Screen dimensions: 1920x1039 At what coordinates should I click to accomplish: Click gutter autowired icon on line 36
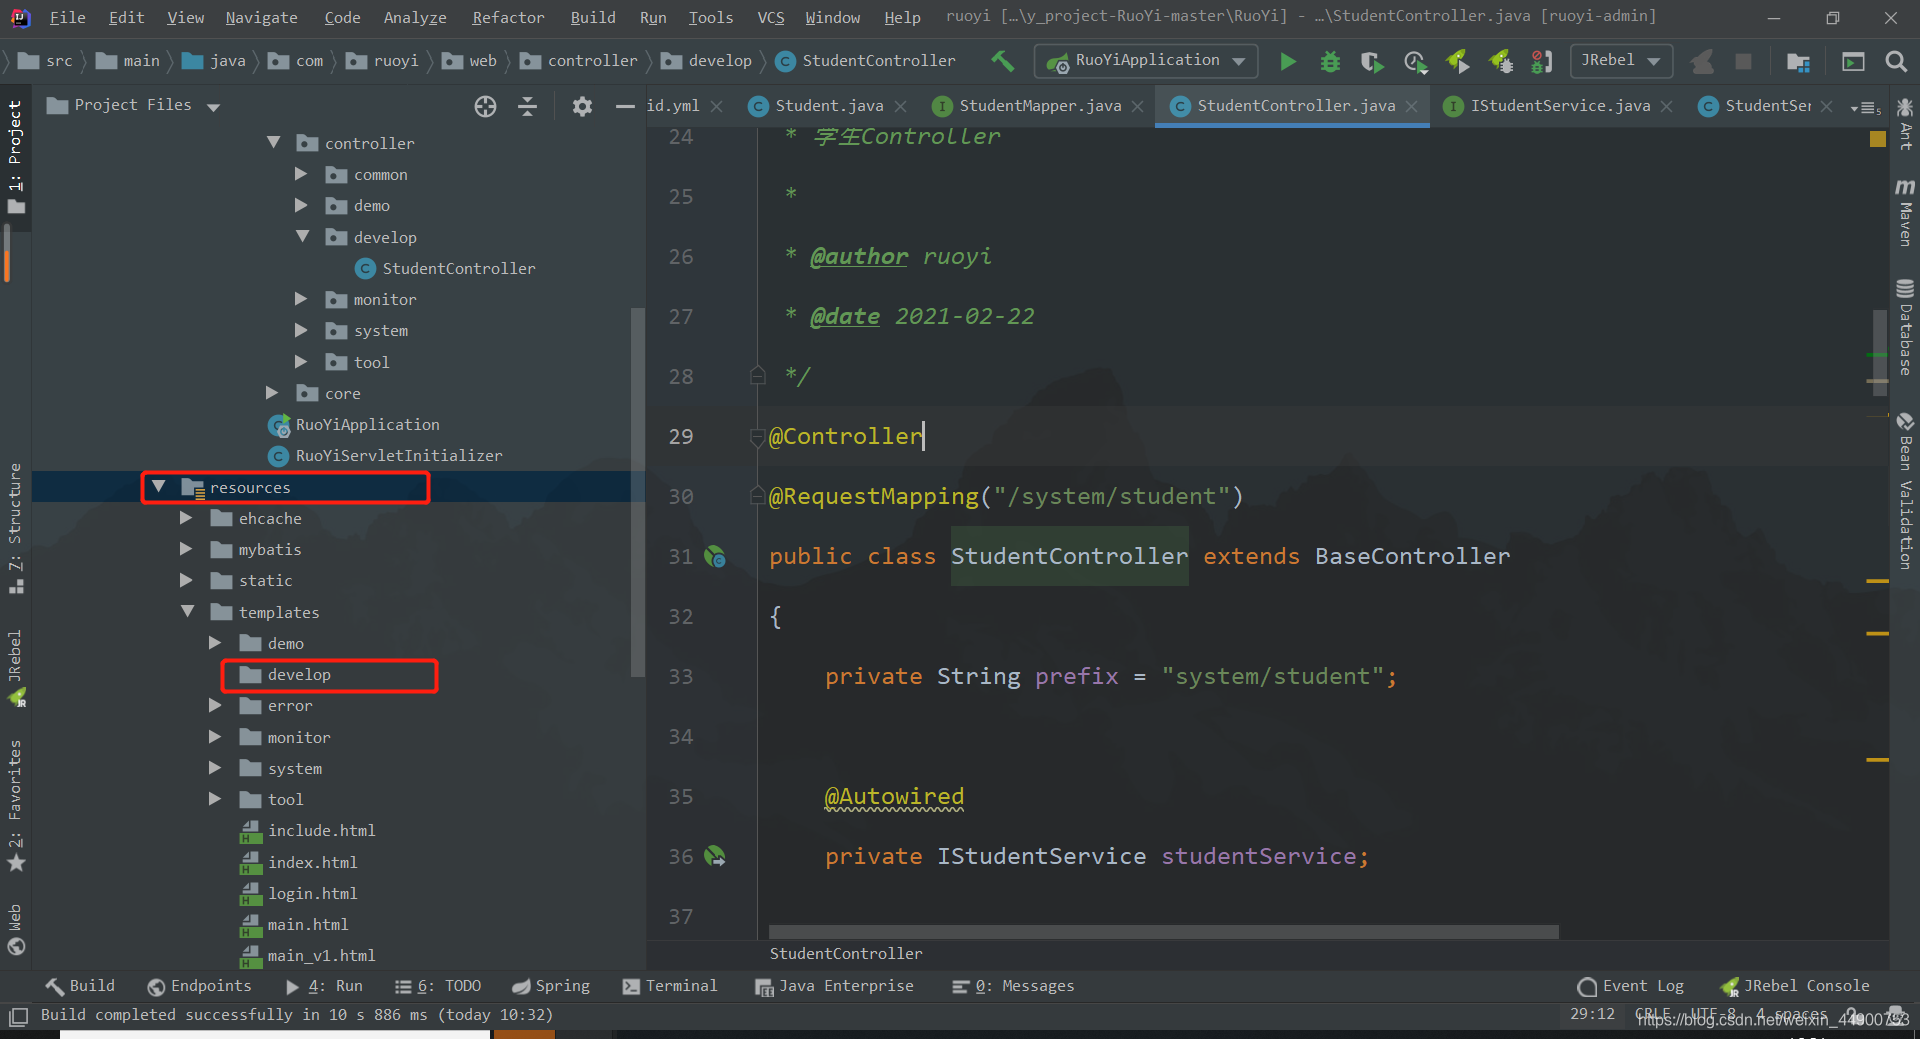click(715, 857)
